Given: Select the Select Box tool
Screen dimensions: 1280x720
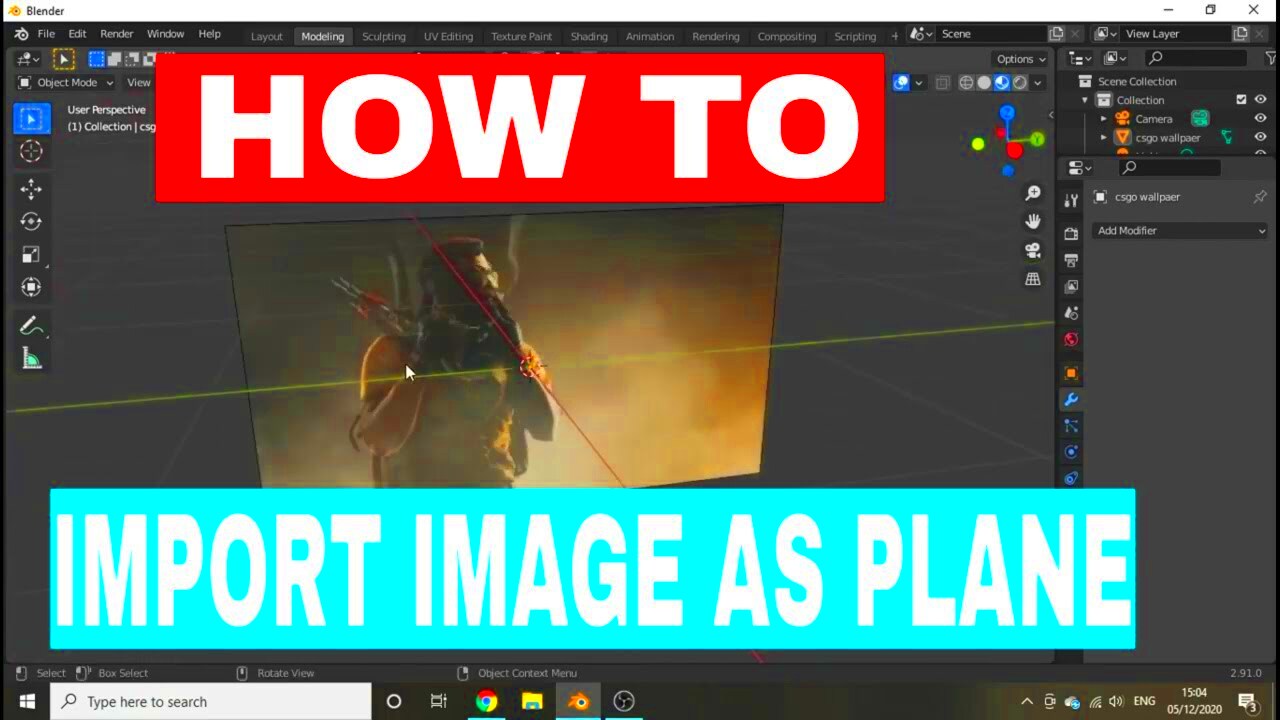Looking at the screenshot, I should (31, 119).
